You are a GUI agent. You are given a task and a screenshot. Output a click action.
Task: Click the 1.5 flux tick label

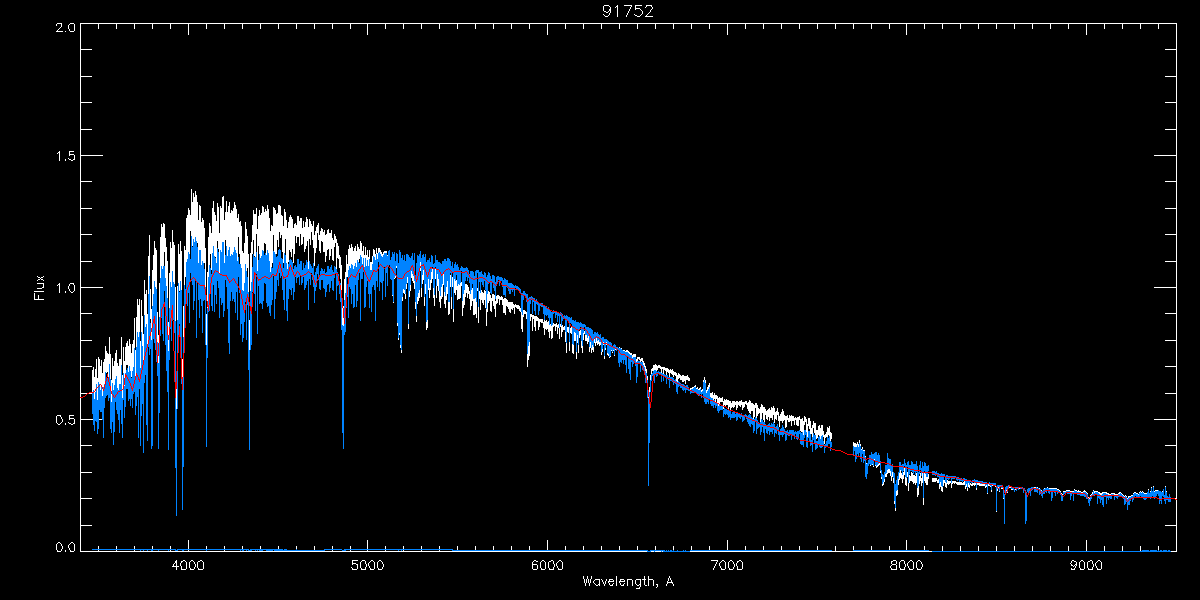[x=66, y=157]
